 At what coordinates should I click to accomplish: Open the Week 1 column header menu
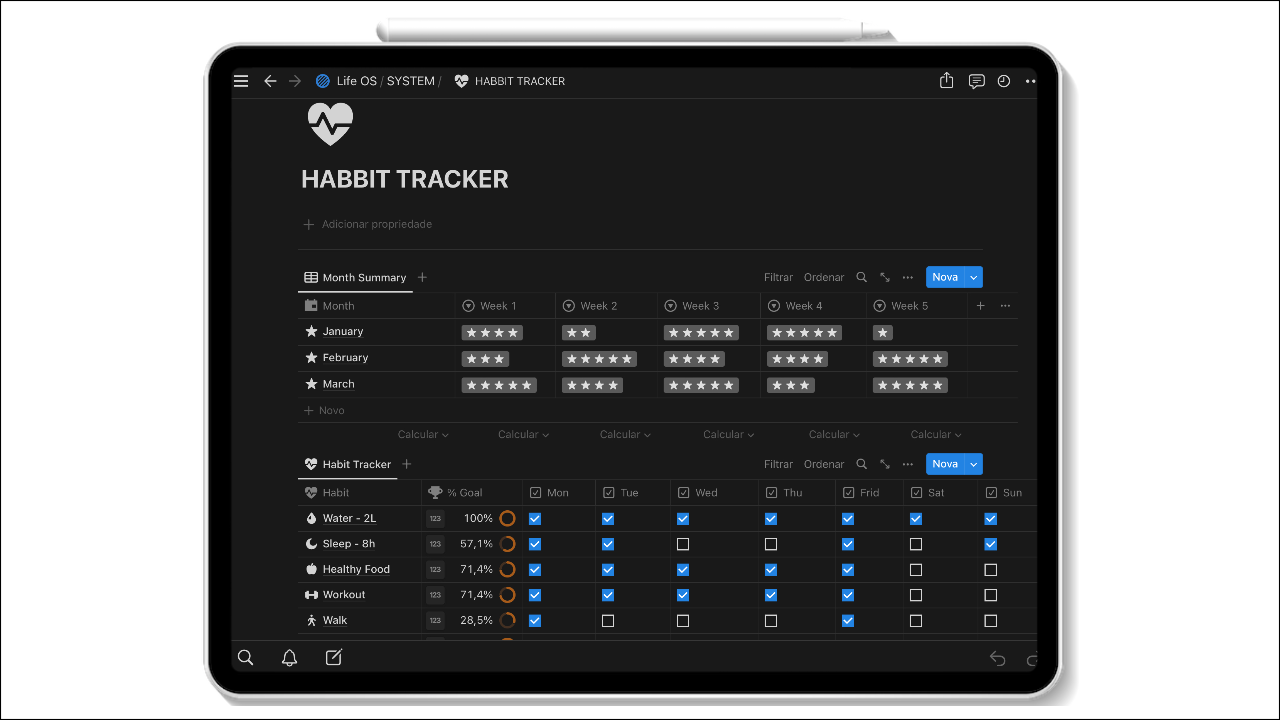[505, 306]
